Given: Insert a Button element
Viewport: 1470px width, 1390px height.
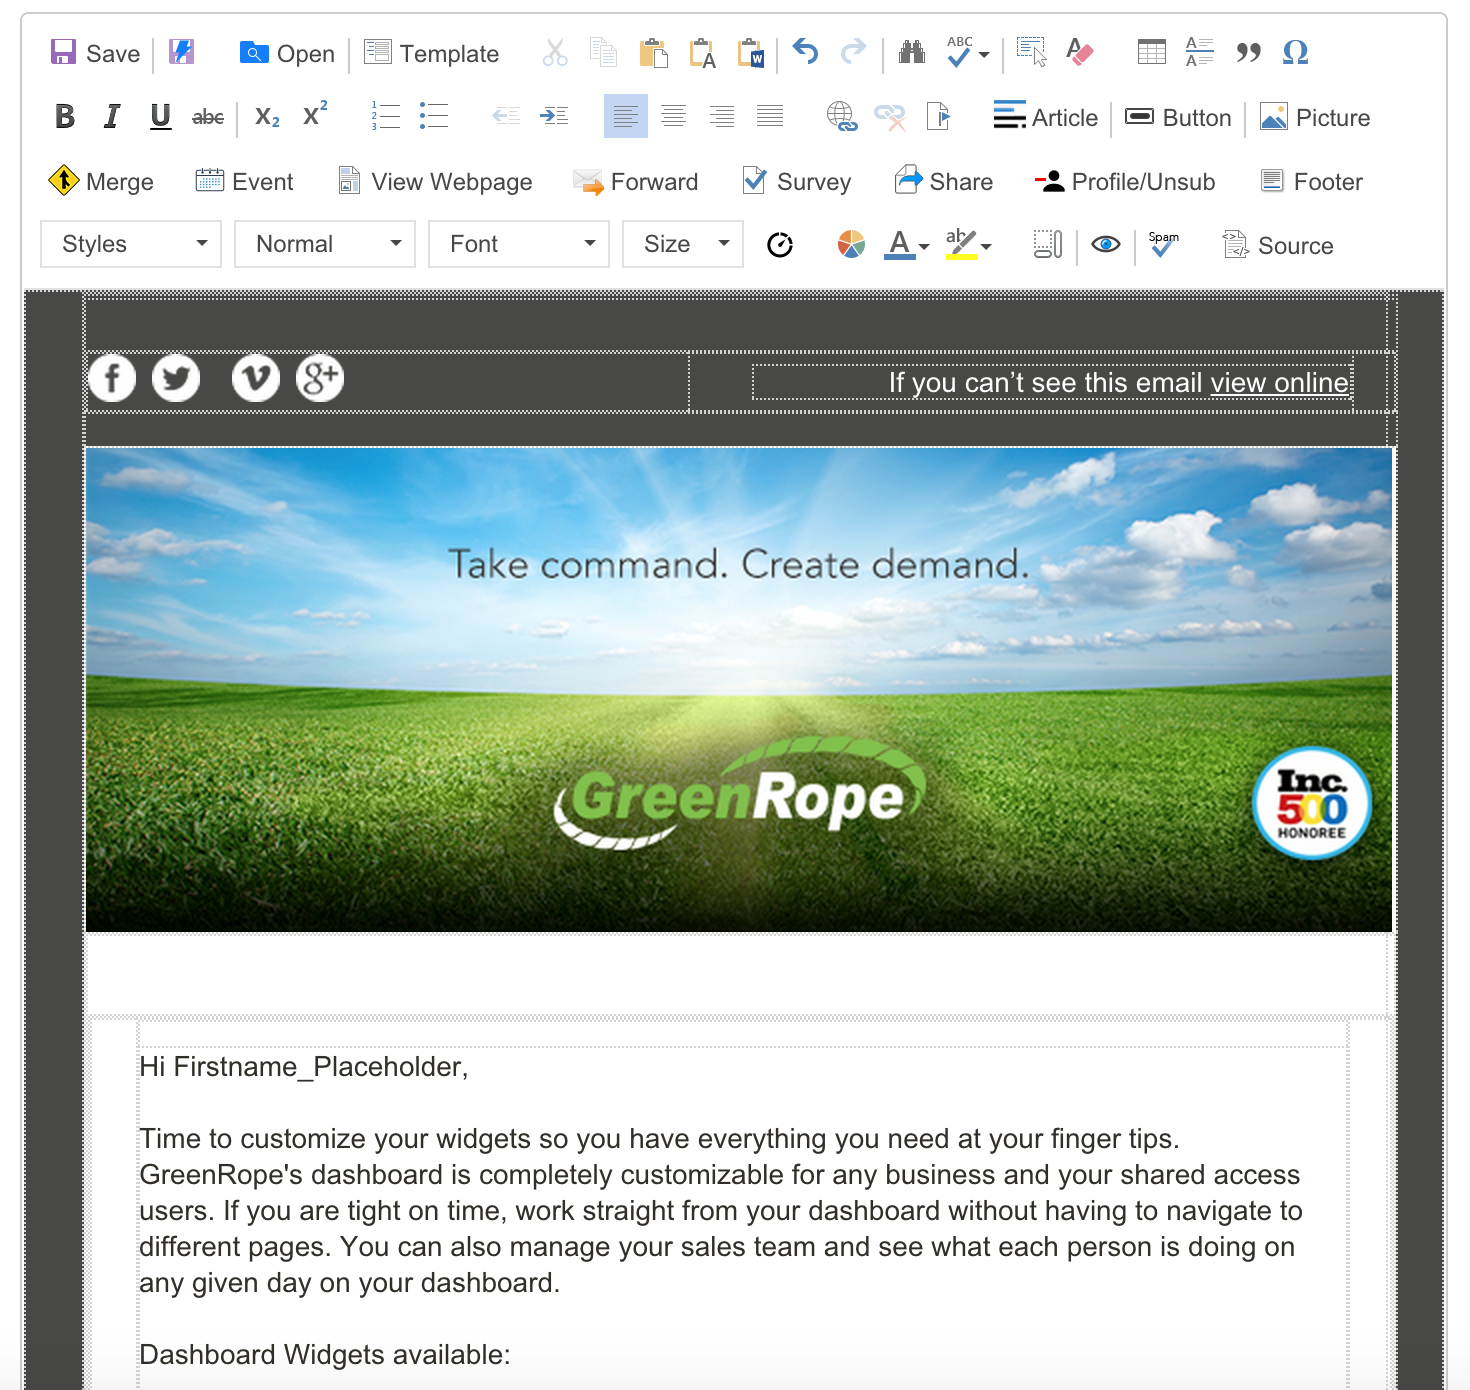Looking at the screenshot, I should (1178, 117).
